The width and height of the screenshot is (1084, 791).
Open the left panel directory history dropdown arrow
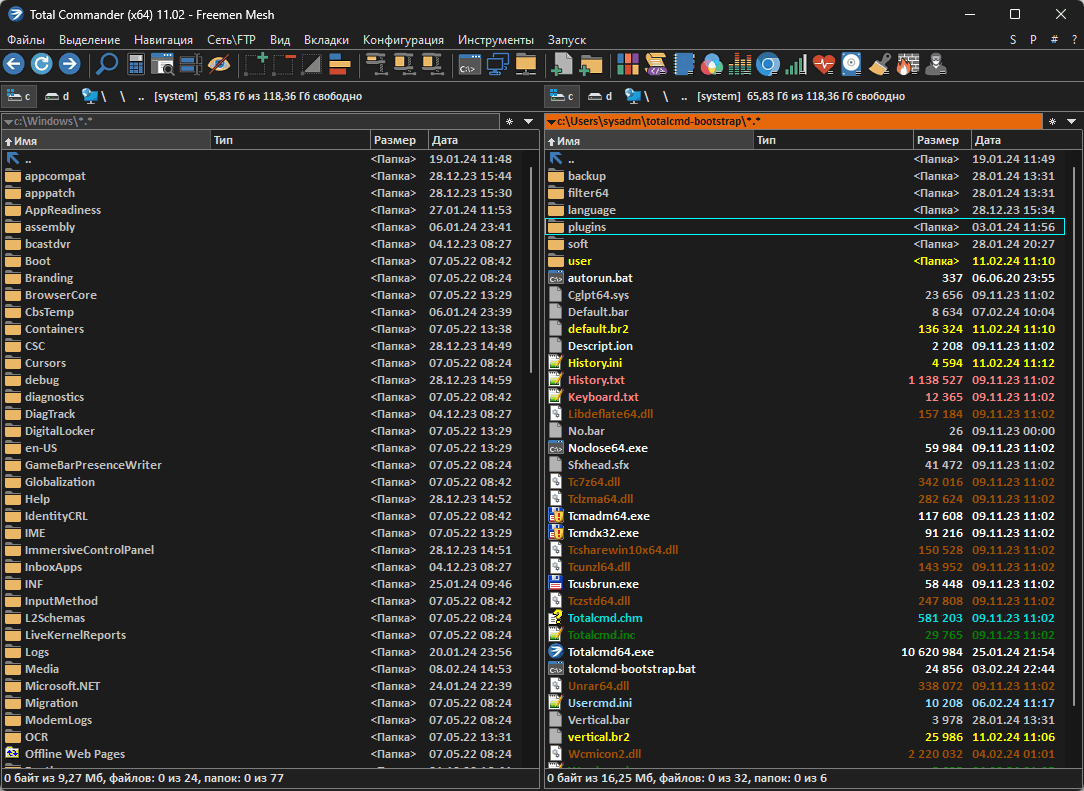click(529, 121)
